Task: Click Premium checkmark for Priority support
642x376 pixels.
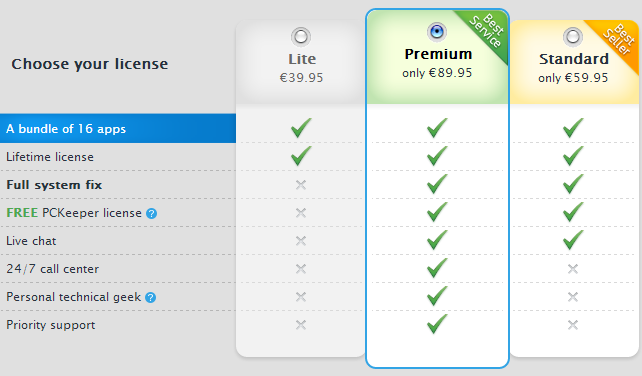Action: pos(437,324)
